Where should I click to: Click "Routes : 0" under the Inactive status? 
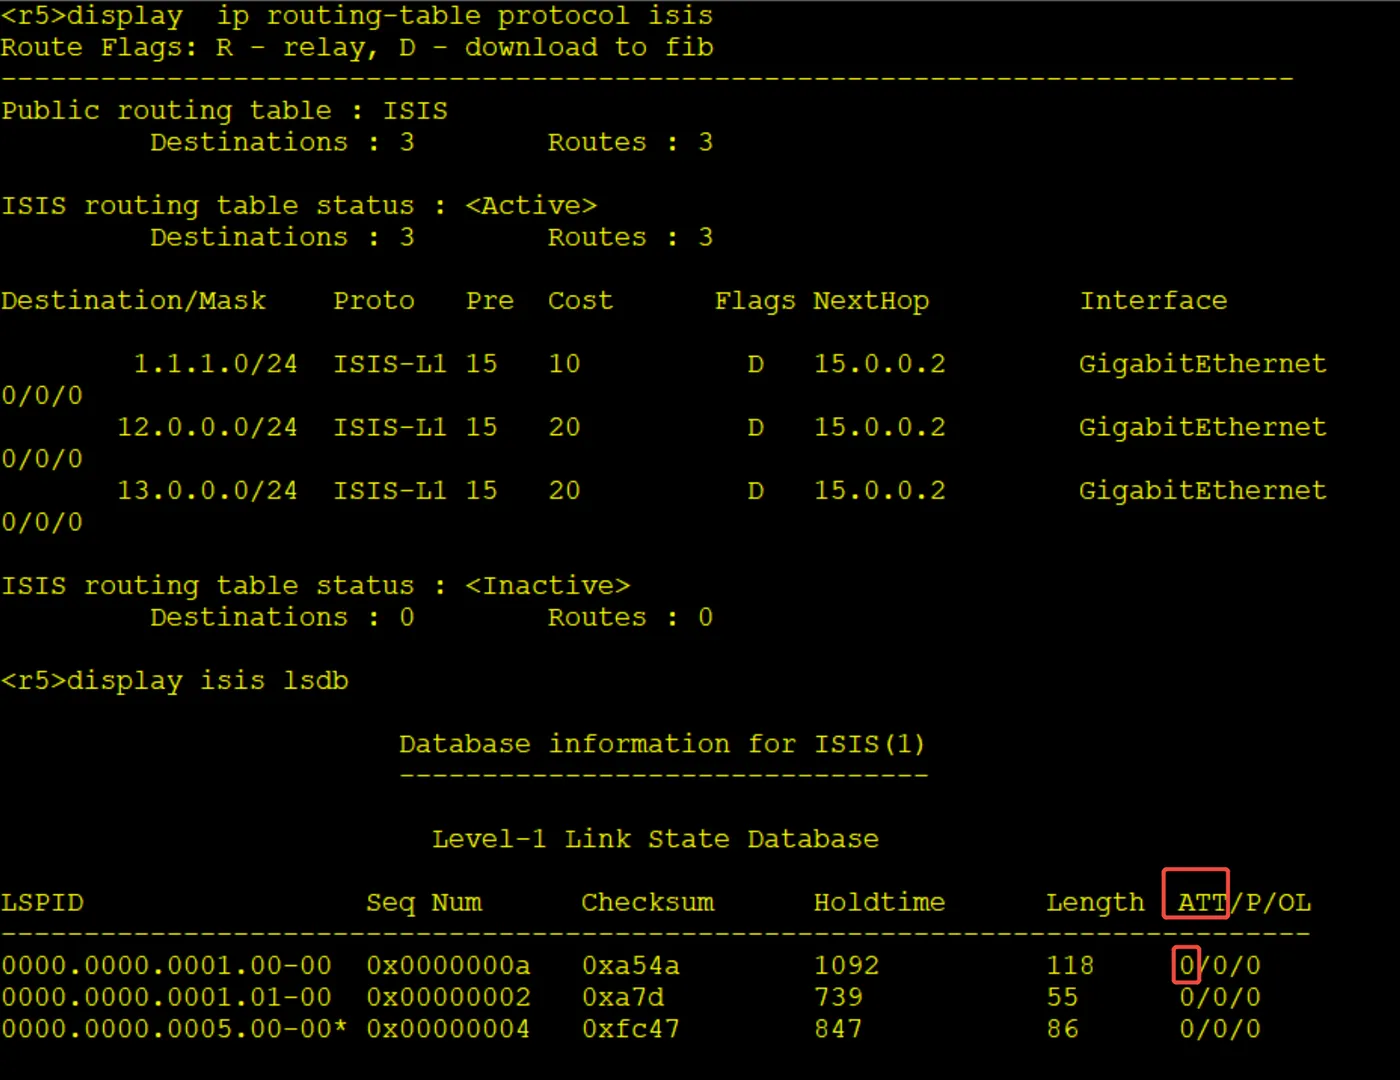click(631, 618)
